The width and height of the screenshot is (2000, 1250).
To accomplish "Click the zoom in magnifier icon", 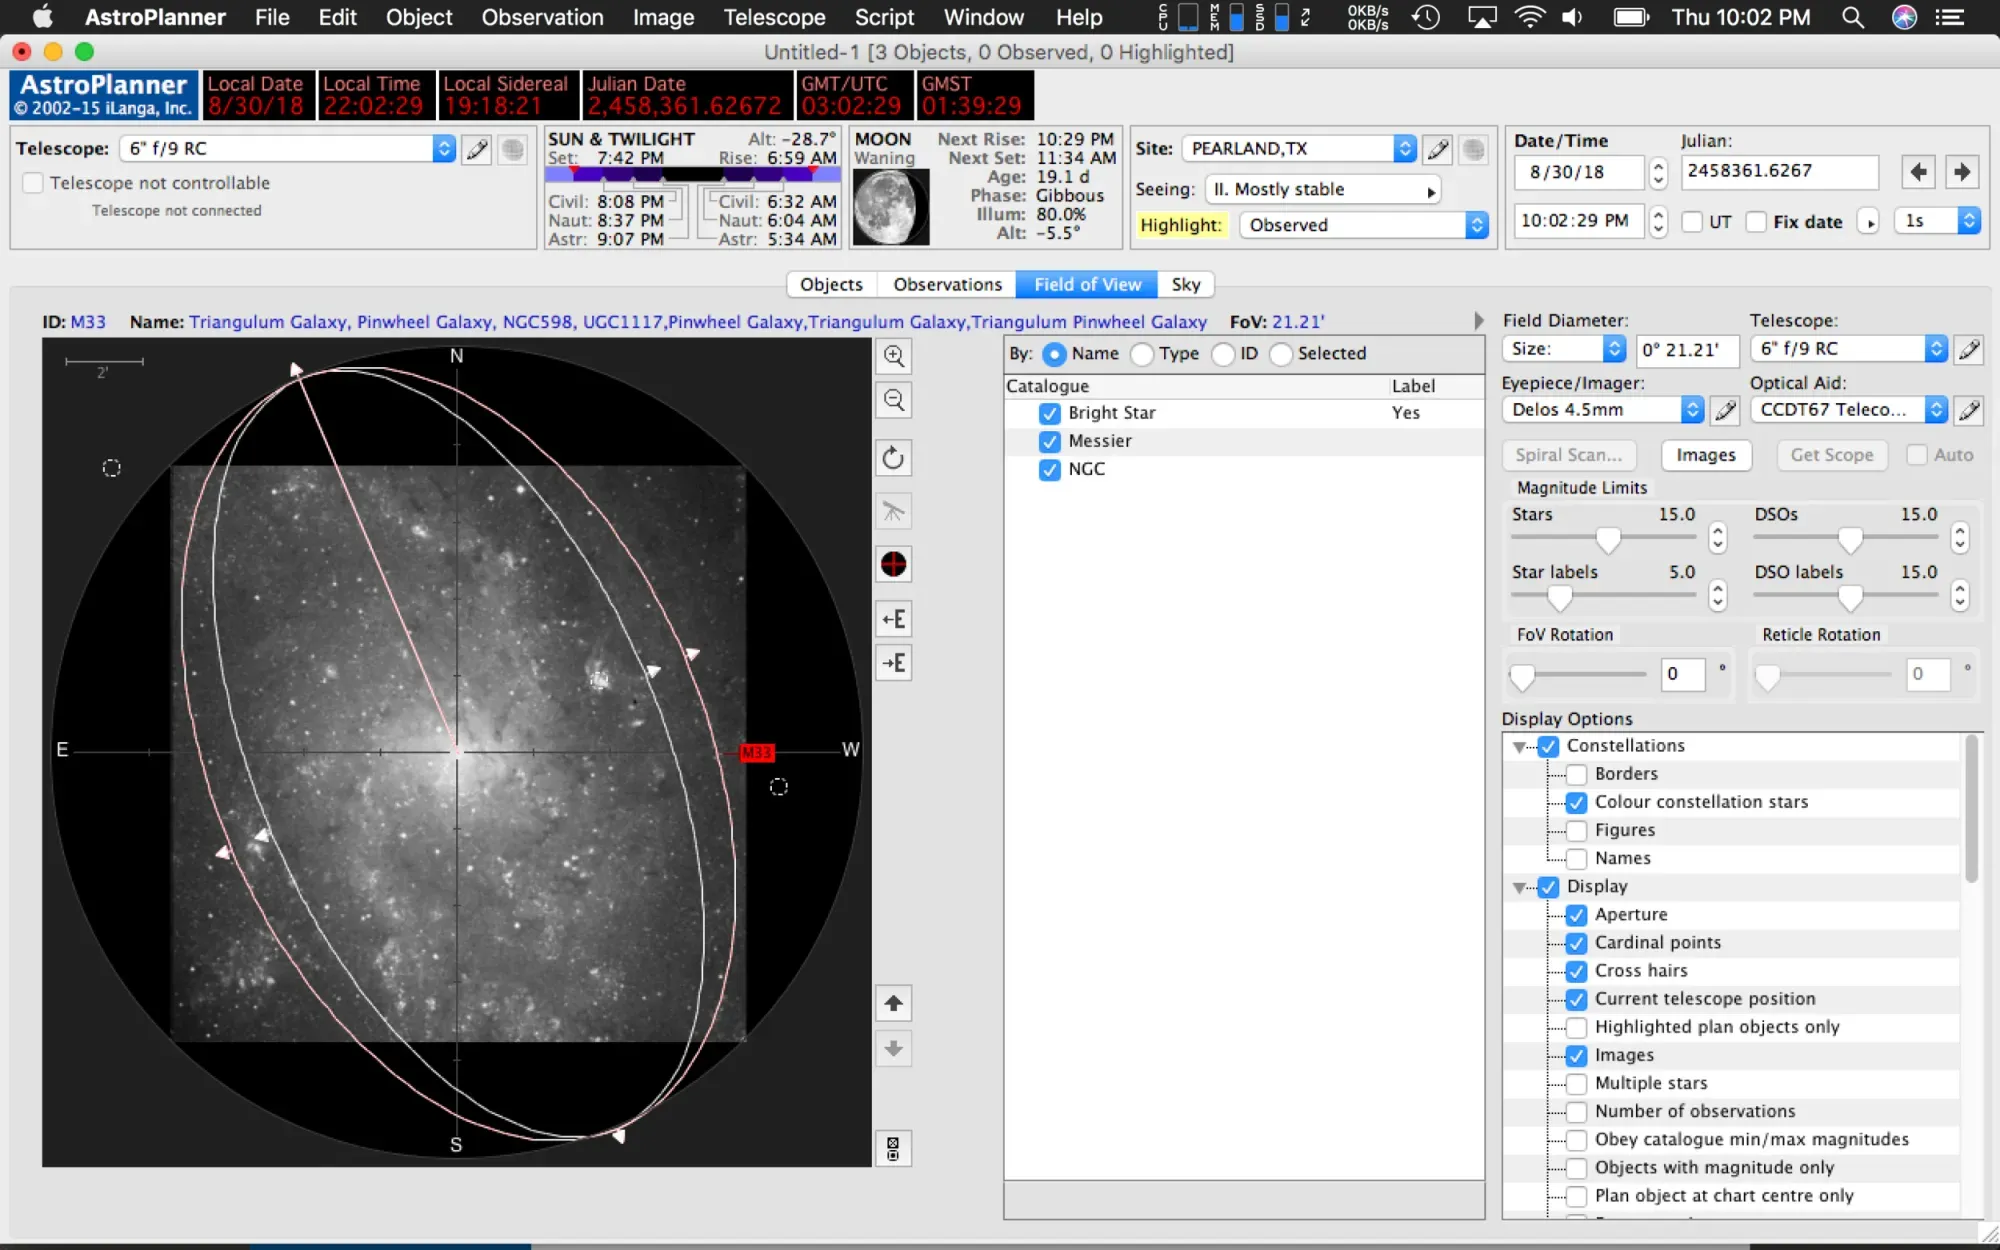I will pyautogui.click(x=893, y=356).
